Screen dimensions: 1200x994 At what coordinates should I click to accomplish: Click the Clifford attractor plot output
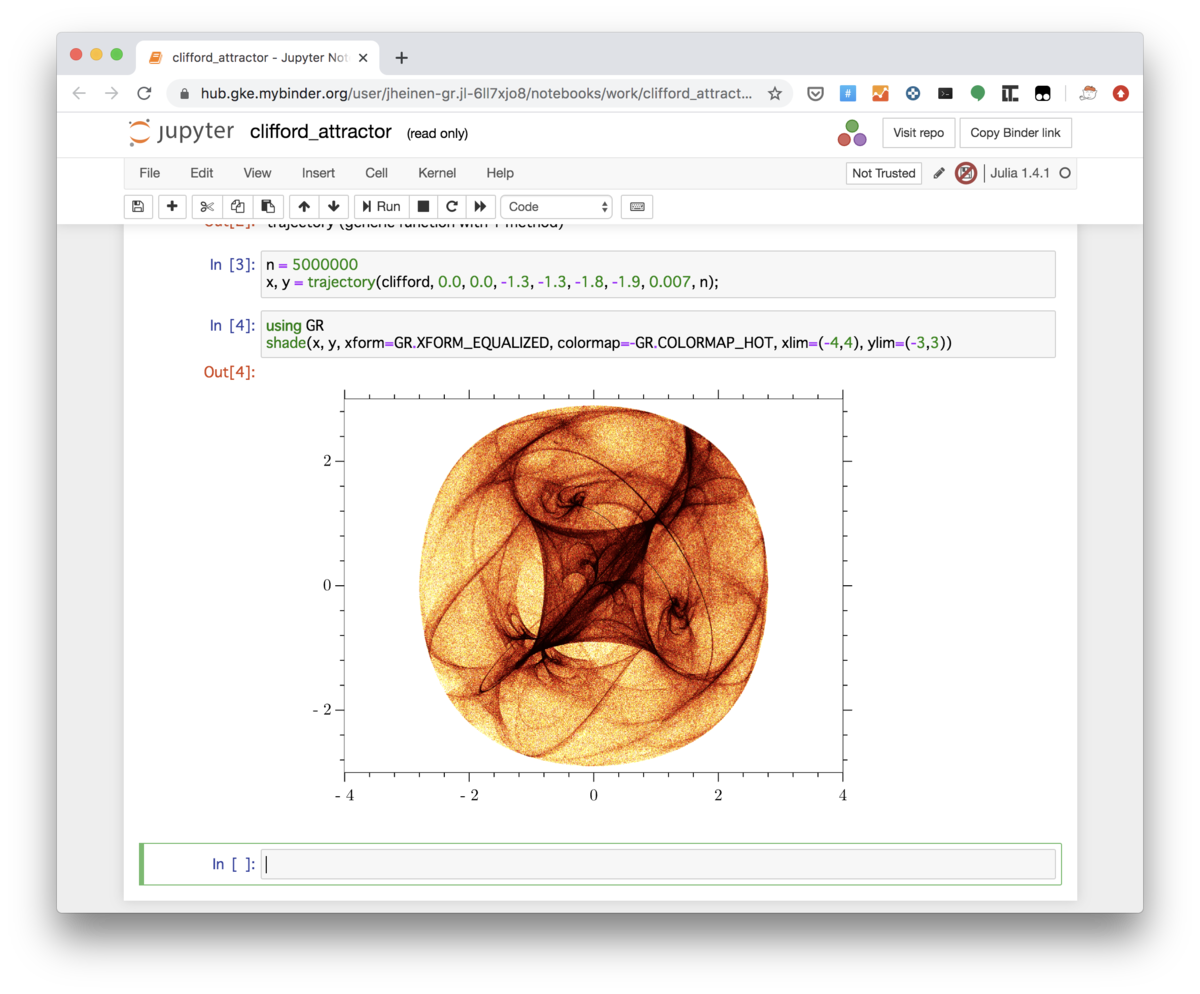click(593, 585)
